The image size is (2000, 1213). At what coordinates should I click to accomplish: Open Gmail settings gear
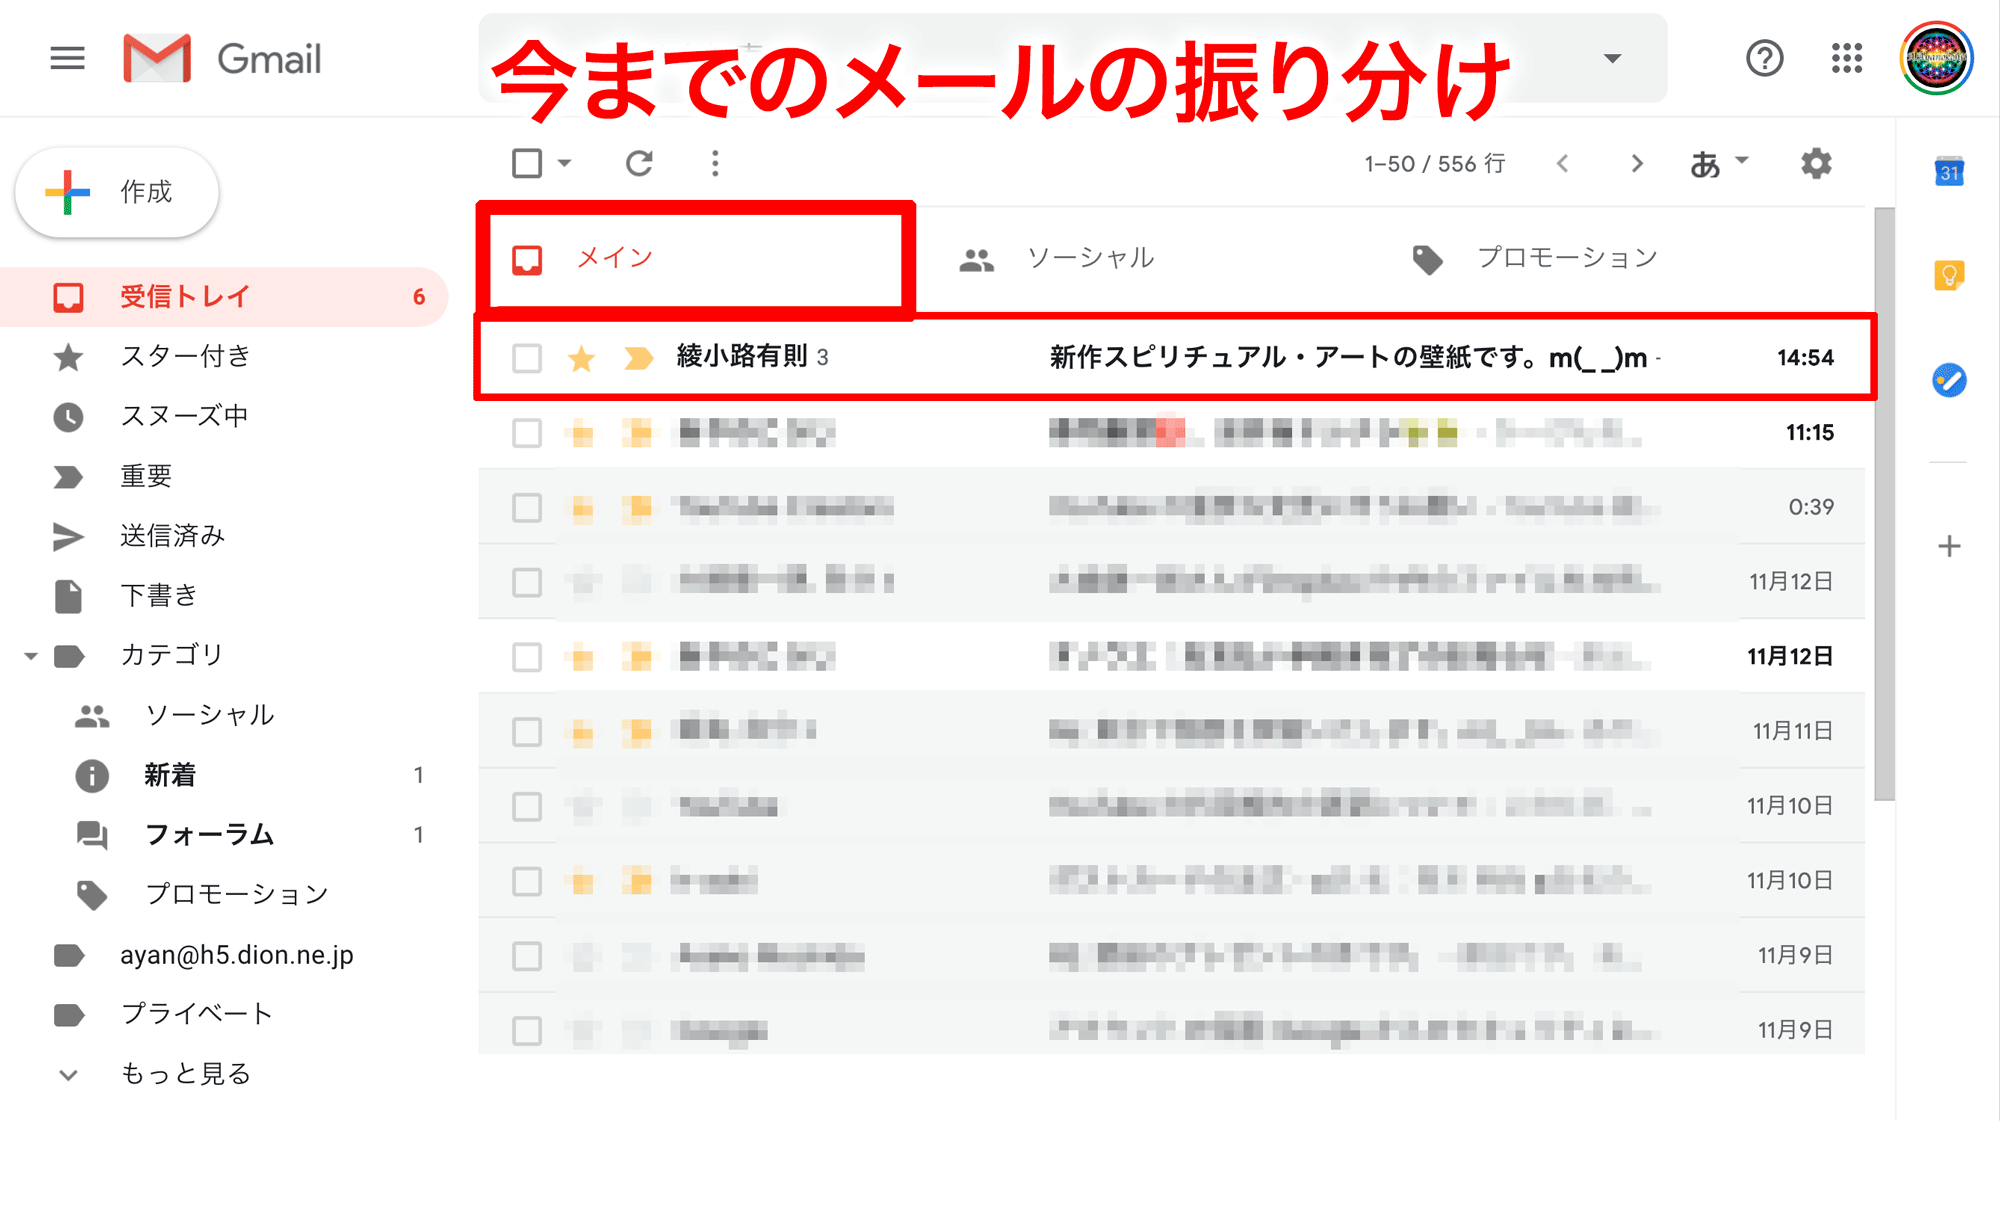click(1815, 163)
